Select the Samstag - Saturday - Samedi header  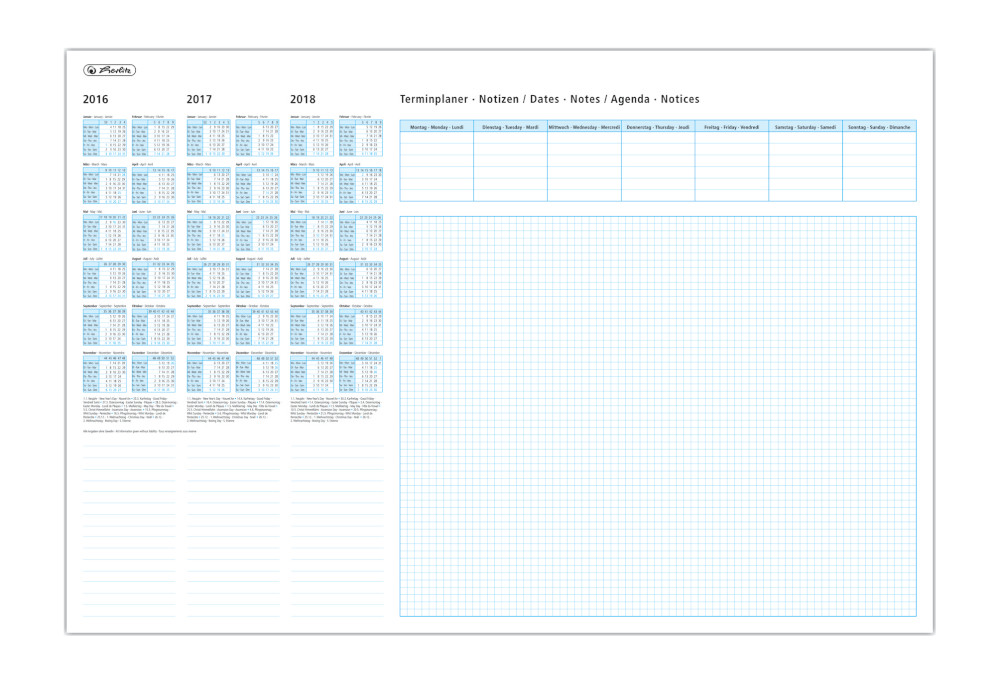click(x=805, y=127)
